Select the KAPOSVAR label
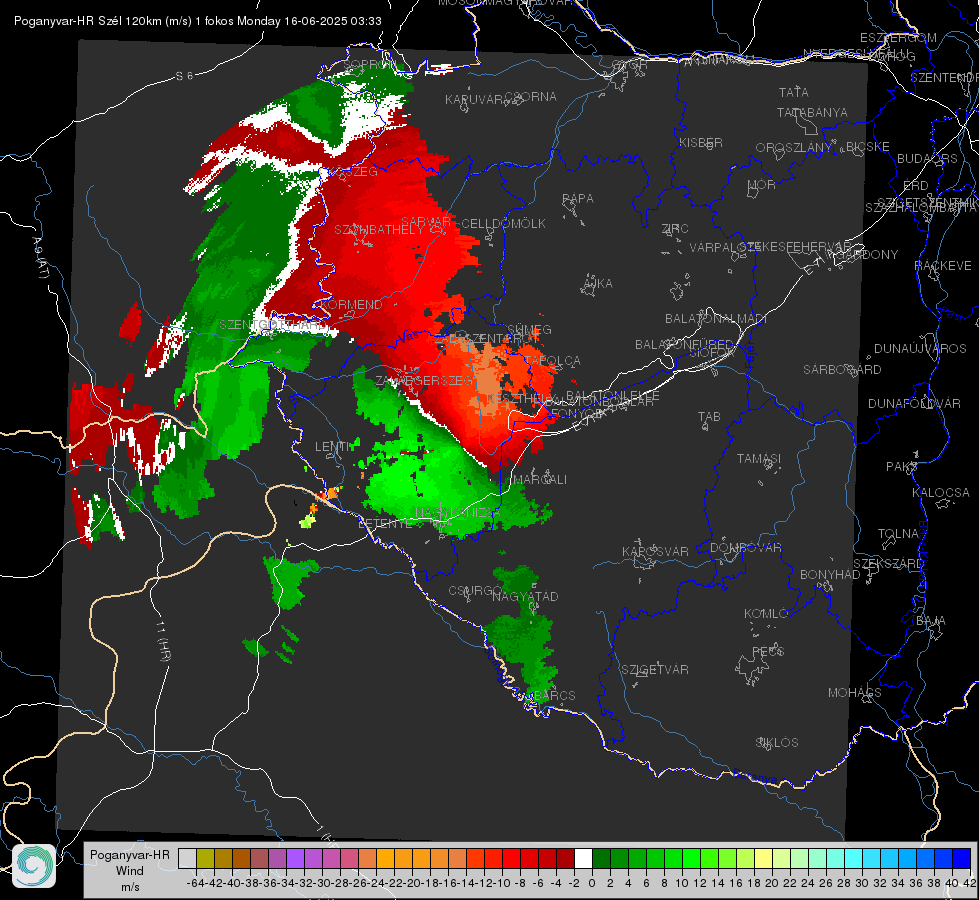979x900 pixels. click(x=655, y=551)
